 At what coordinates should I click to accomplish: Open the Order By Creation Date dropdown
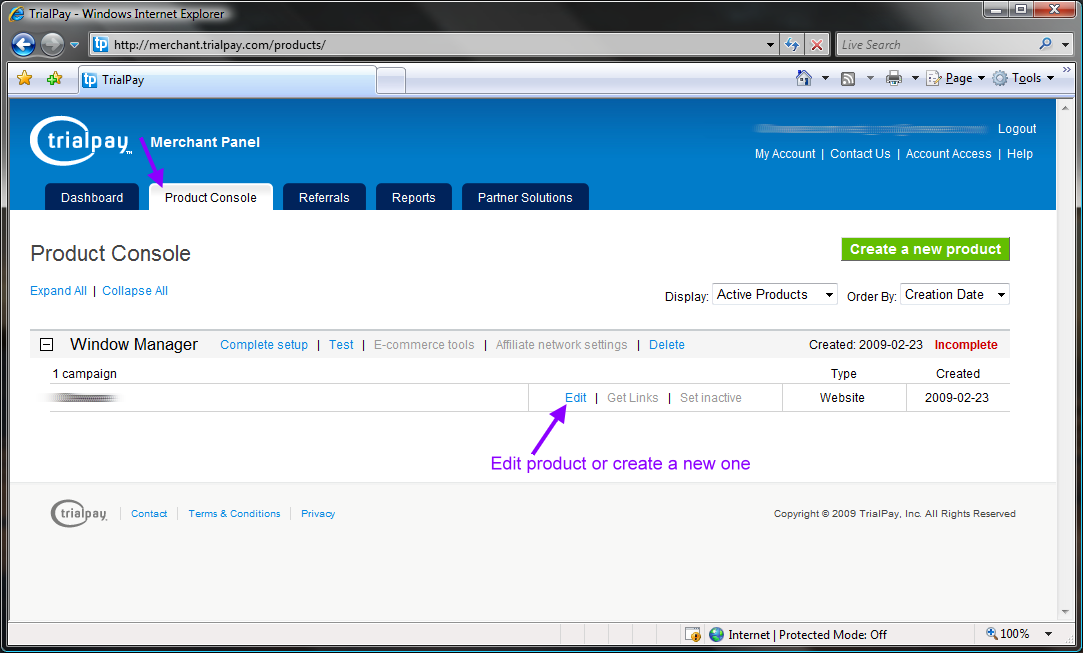click(954, 295)
